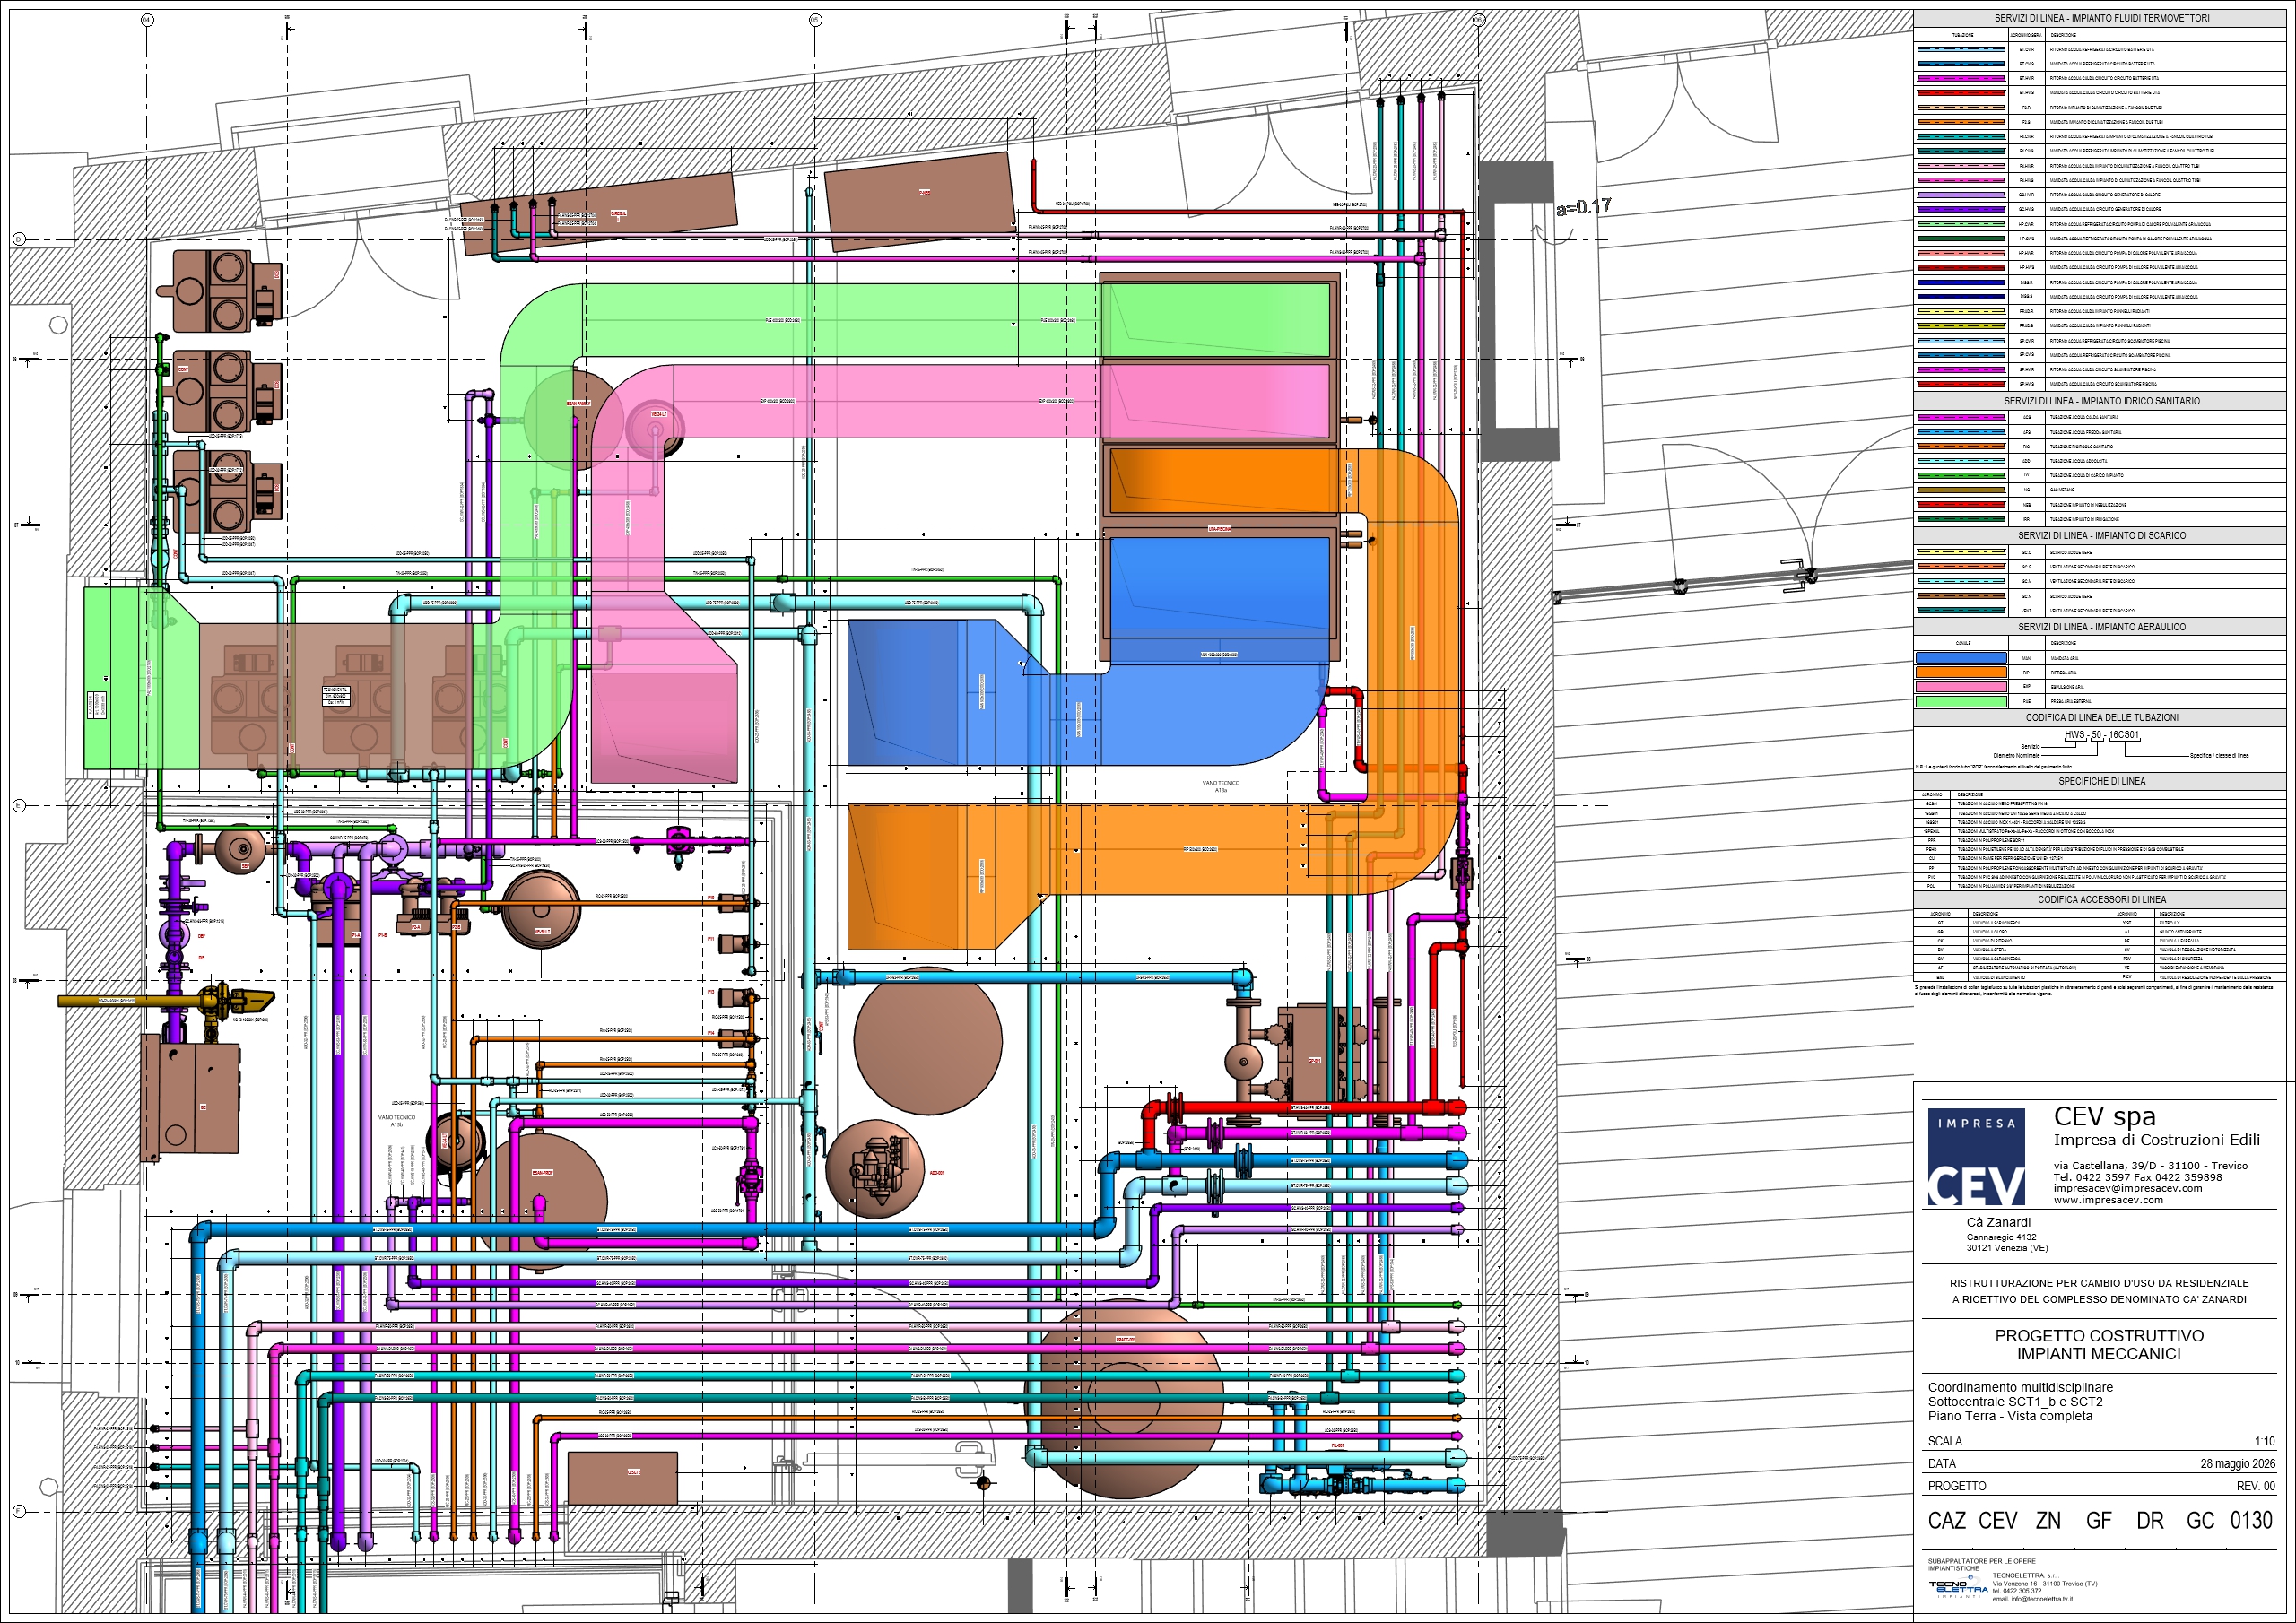2296x1623 pixels.
Task: Click drawing number '0130' in title block
Action: [x=2251, y=1521]
